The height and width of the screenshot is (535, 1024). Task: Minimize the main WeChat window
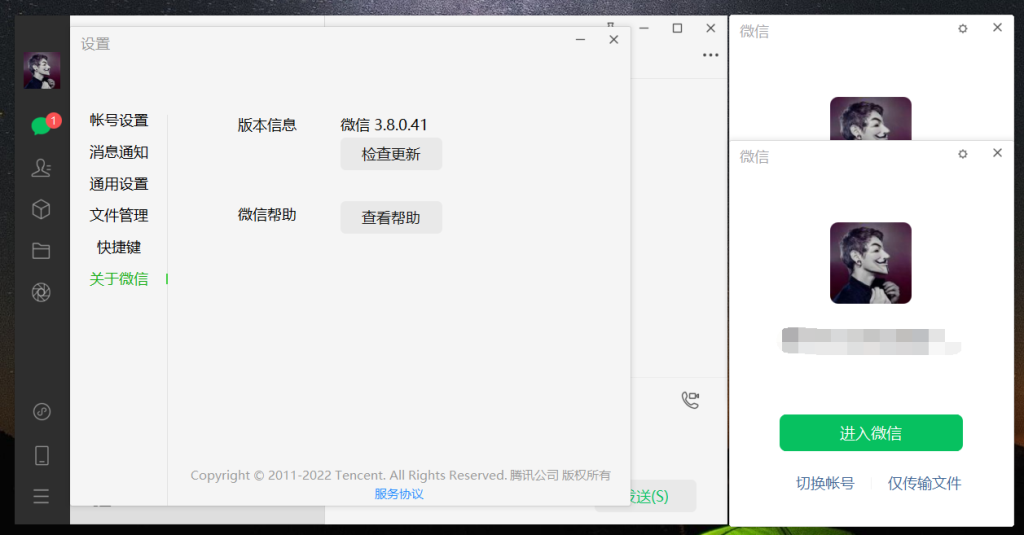[x=644, y=28]
